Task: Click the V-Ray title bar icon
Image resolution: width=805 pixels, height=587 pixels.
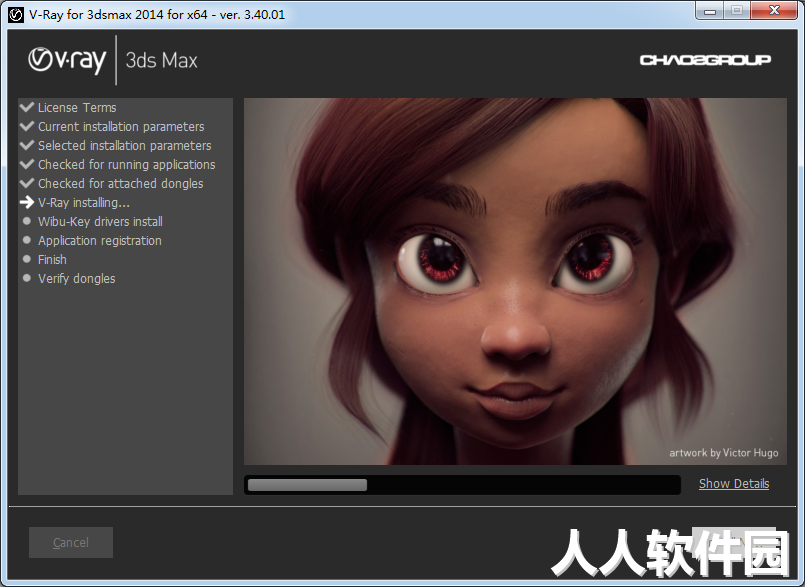Action: [x=16, y=14]
